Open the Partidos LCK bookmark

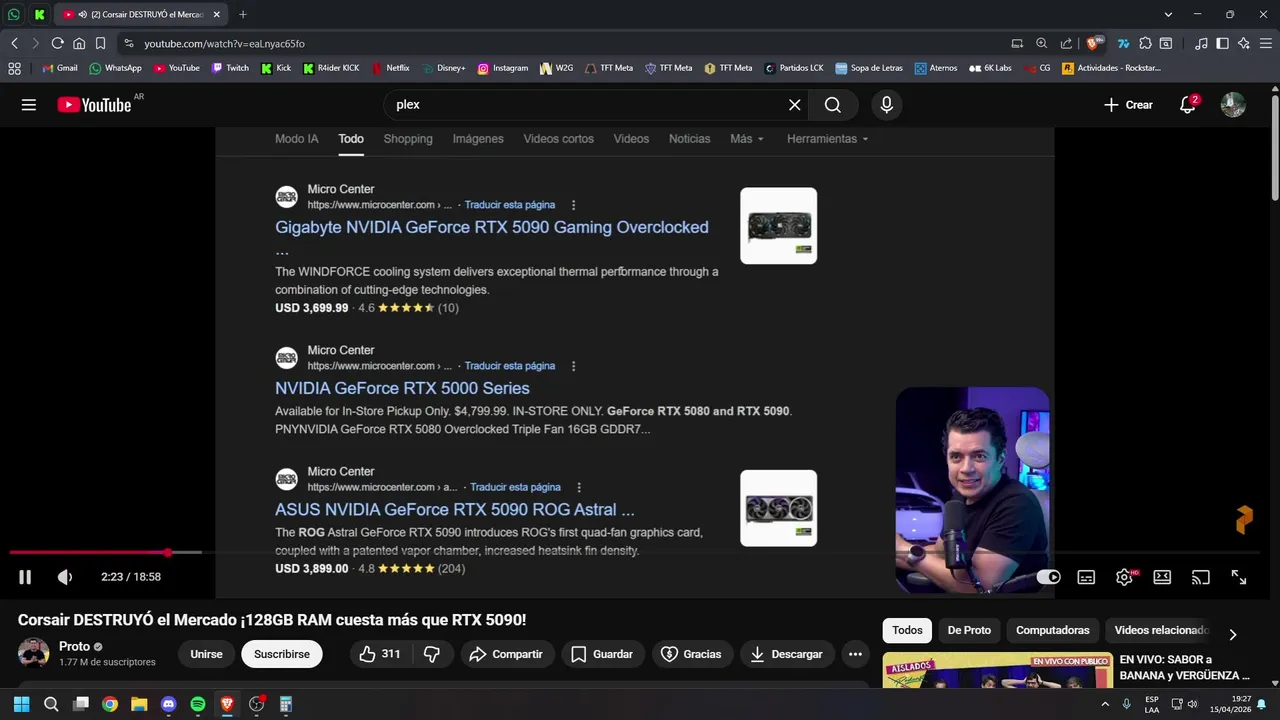click(794, 68)
